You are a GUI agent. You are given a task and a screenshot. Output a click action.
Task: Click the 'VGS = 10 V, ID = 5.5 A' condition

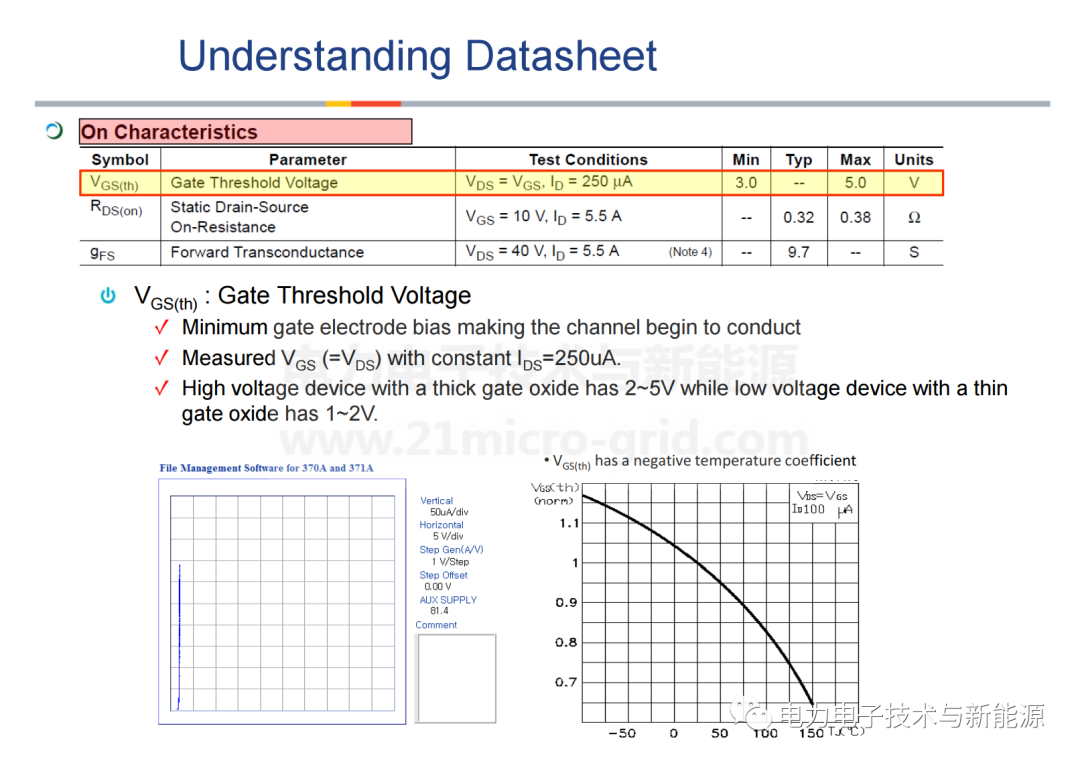[543, 217]
